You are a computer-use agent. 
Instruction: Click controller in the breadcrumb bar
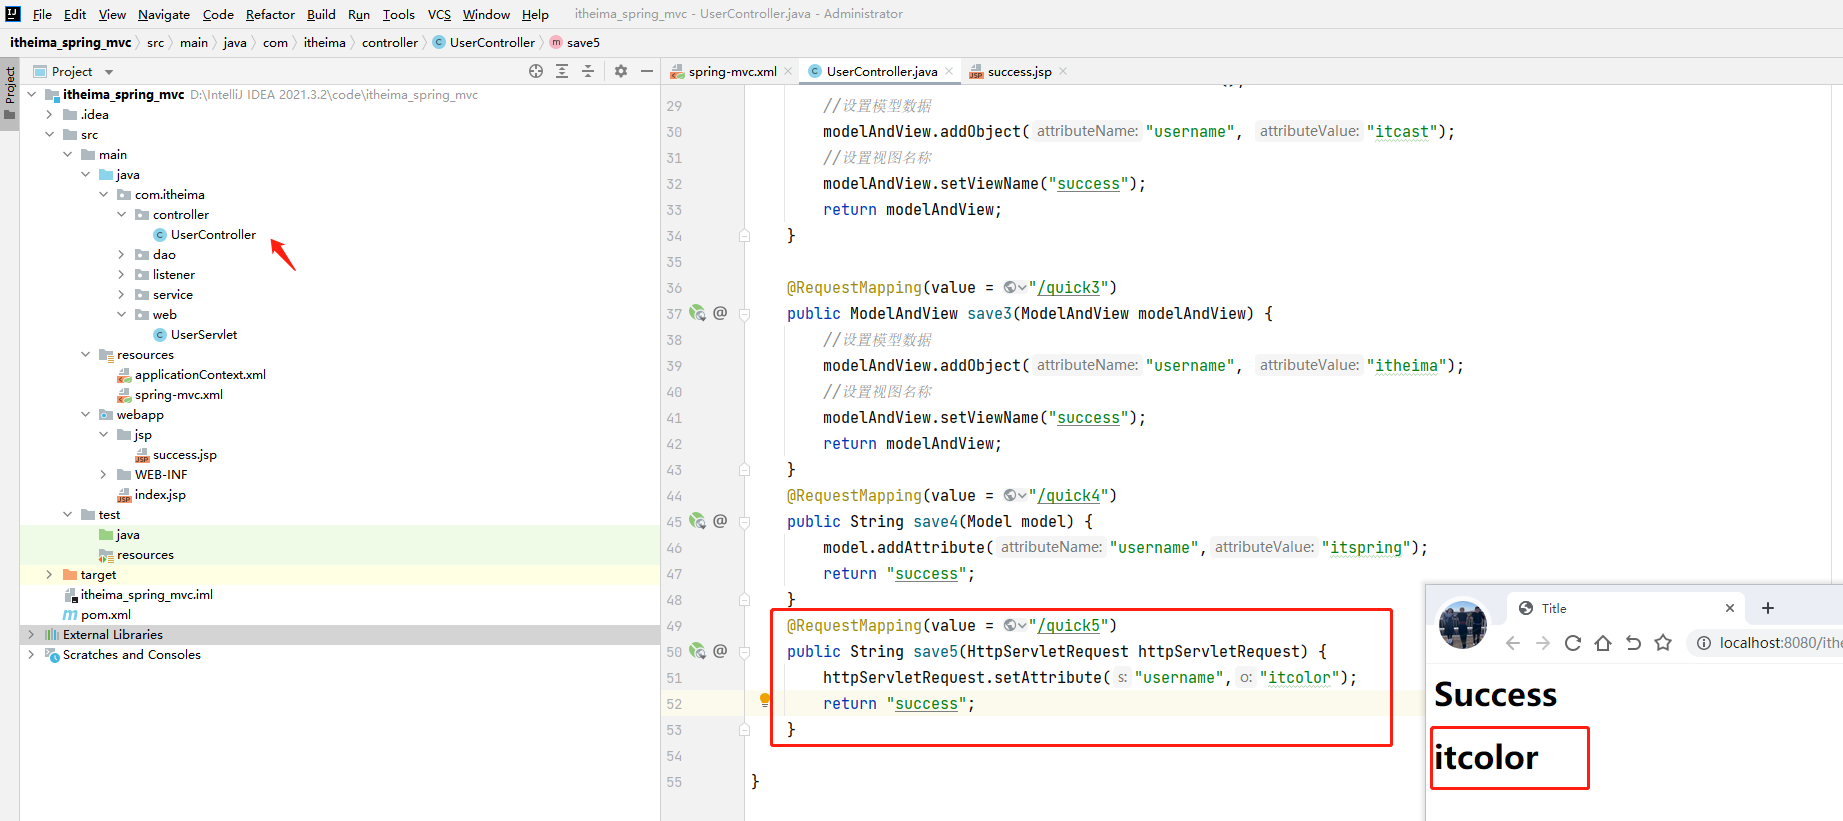coord(390,42)
